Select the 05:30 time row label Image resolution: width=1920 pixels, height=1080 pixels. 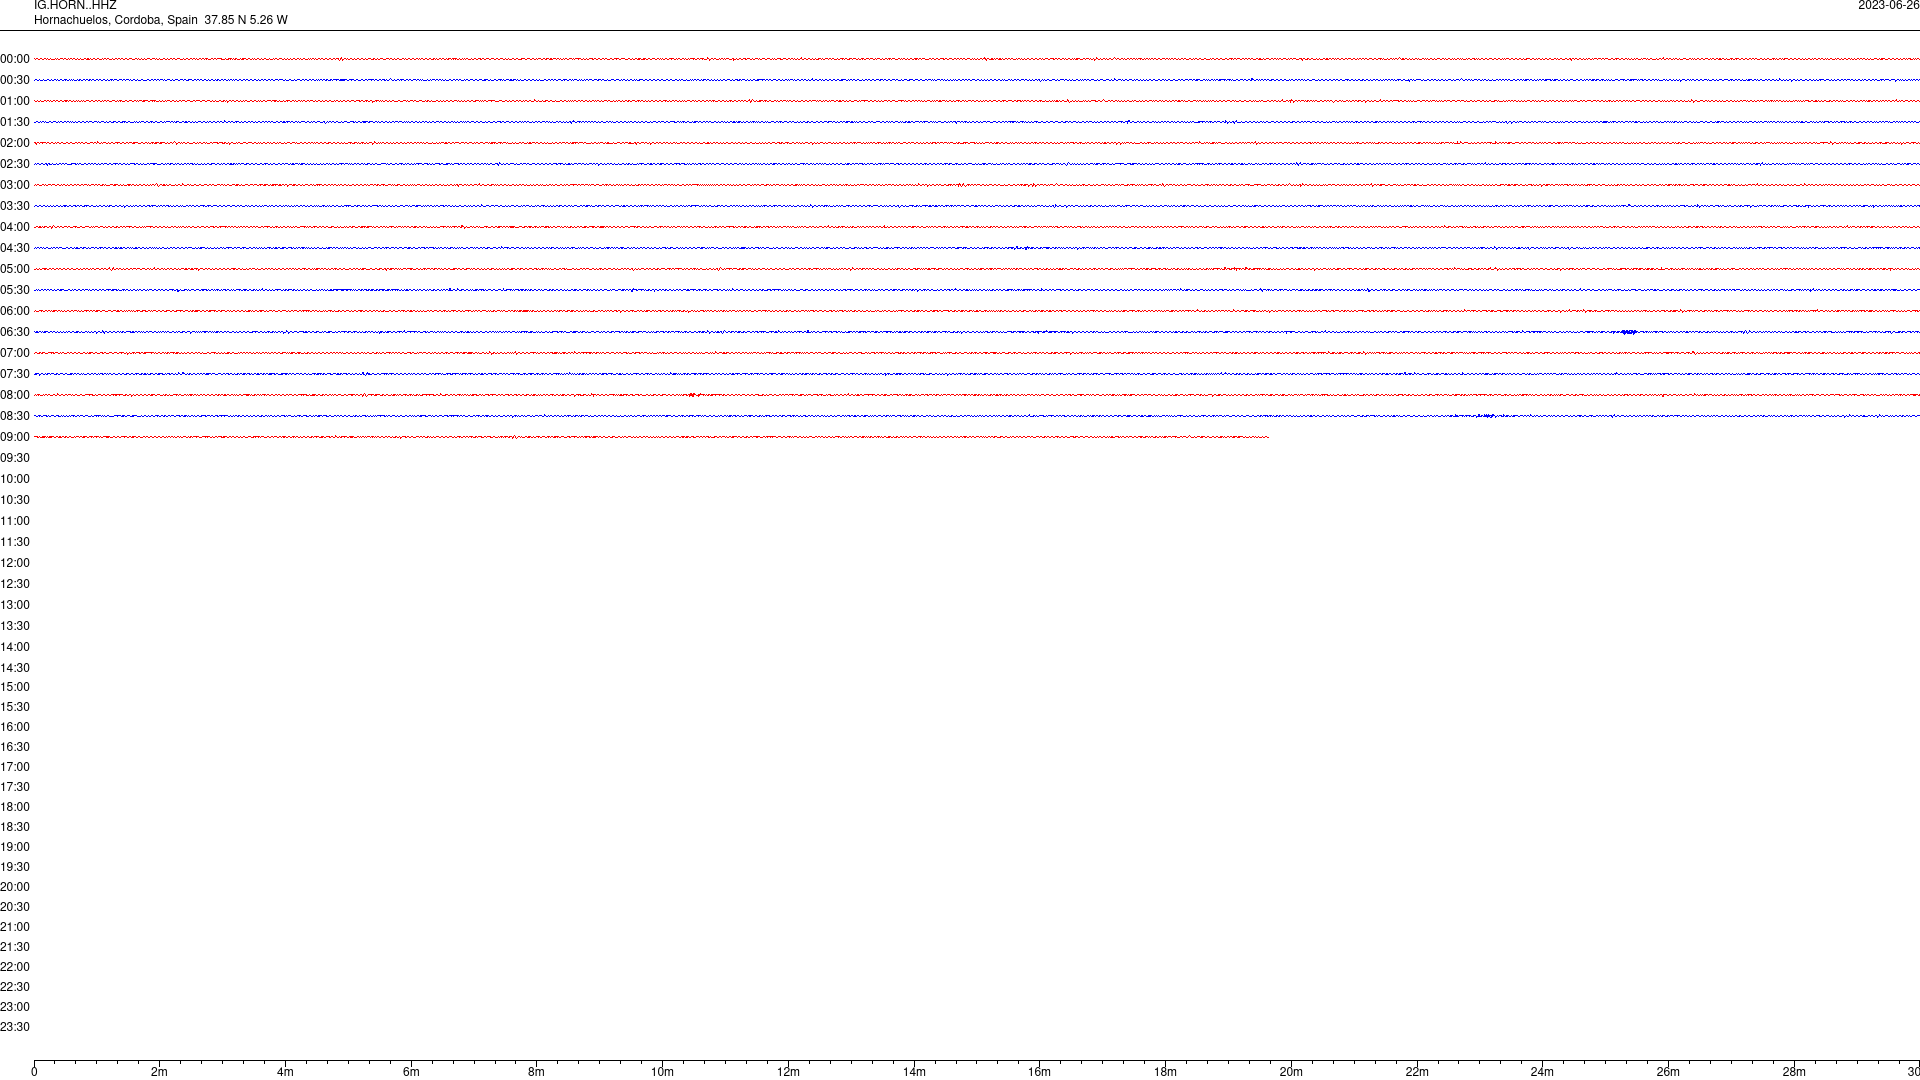(15, 290)
